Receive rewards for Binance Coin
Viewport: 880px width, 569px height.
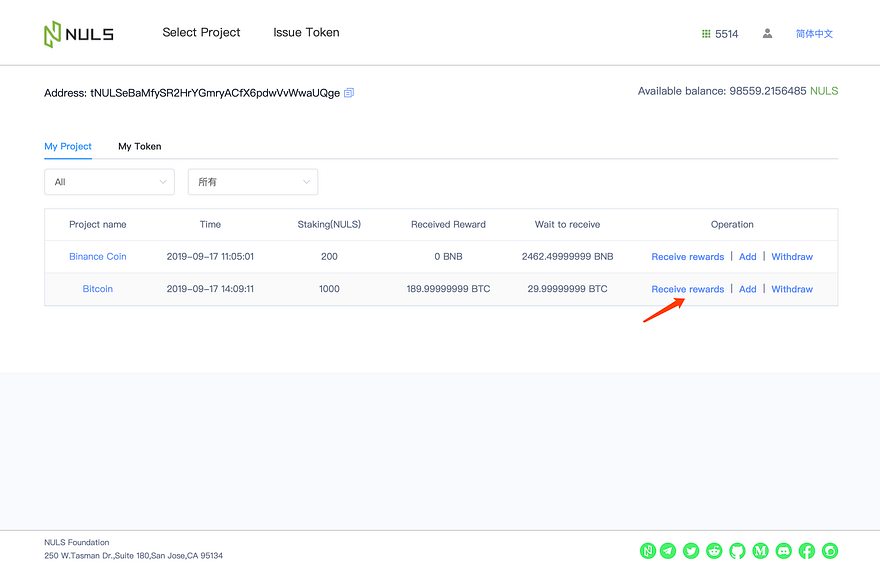[x=688, y=256]
